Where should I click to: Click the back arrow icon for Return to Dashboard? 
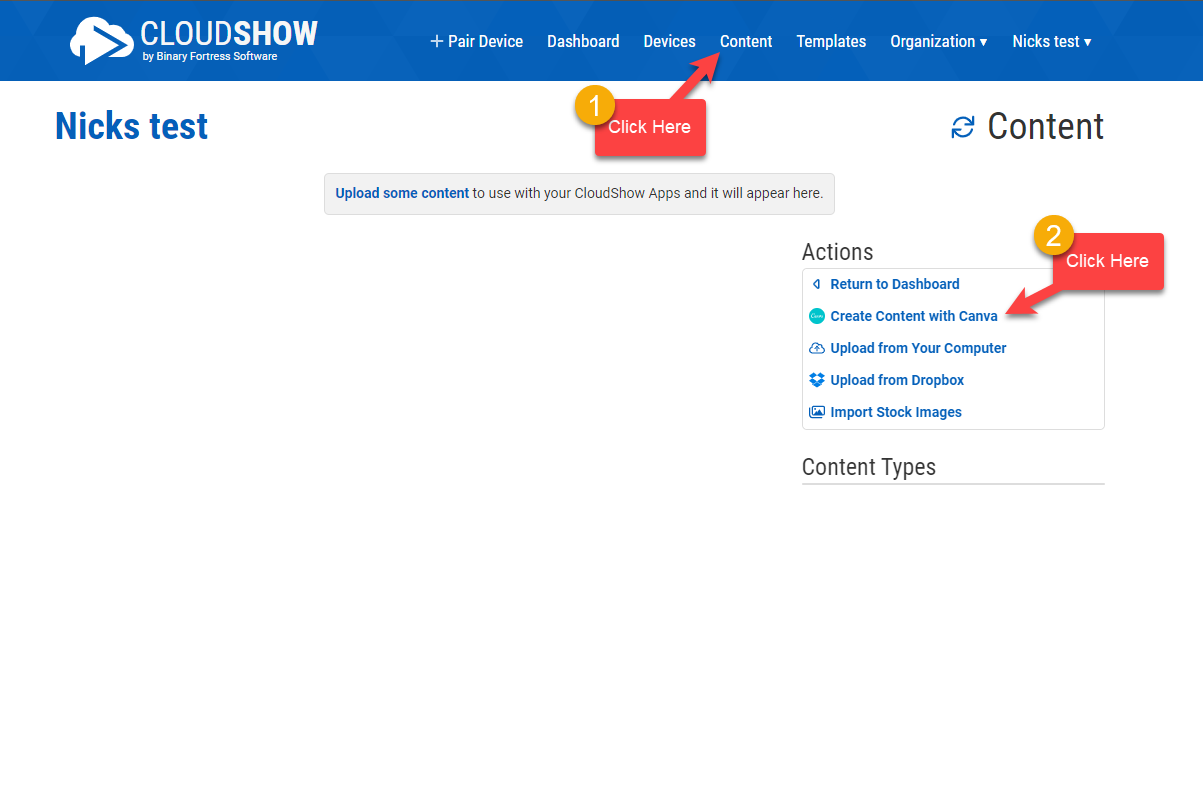(816, 284)
